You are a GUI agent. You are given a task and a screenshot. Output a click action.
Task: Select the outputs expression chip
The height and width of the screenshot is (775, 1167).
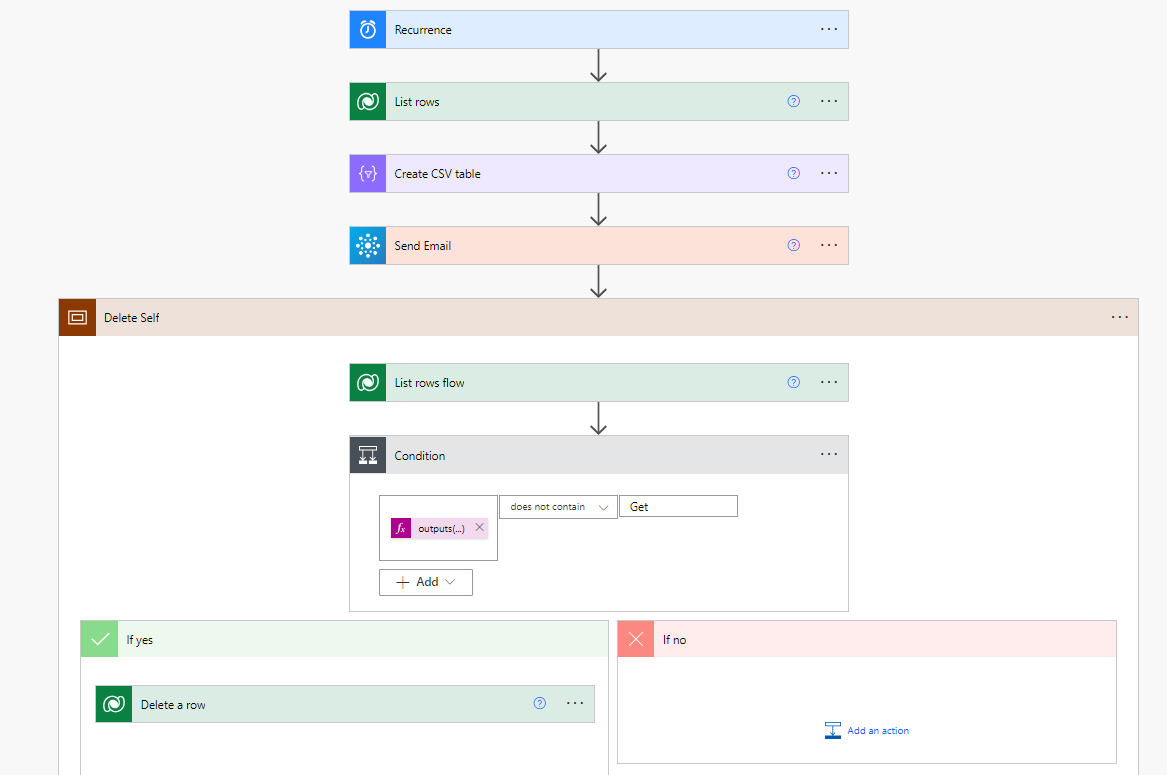coord(432,527)
